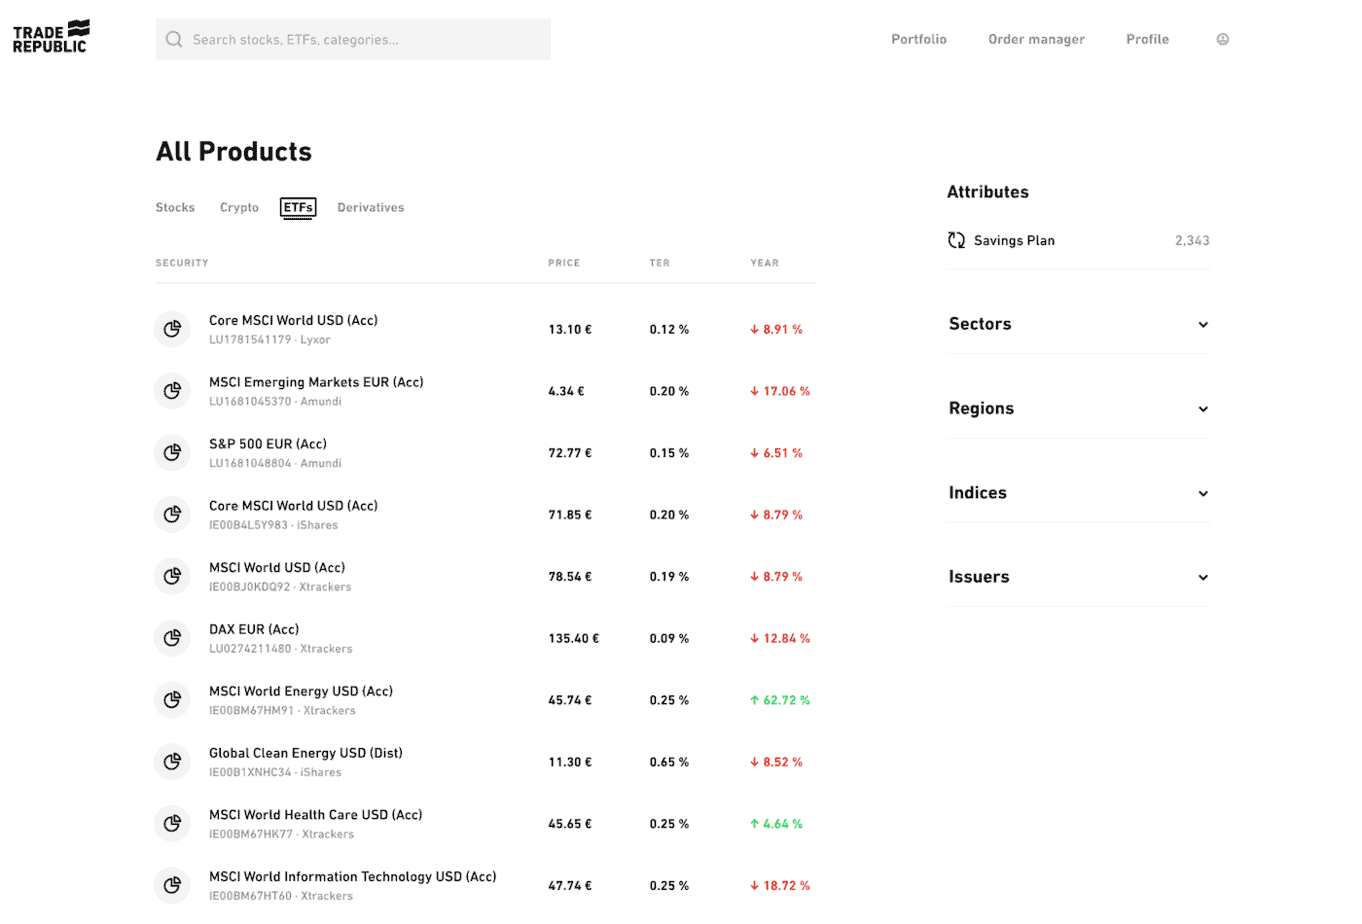Image resolution: width=1362 pixels, height=924 pixels.
Task: Click the YEAR column header
Action: pyautogui.click(x=765, y=263)
